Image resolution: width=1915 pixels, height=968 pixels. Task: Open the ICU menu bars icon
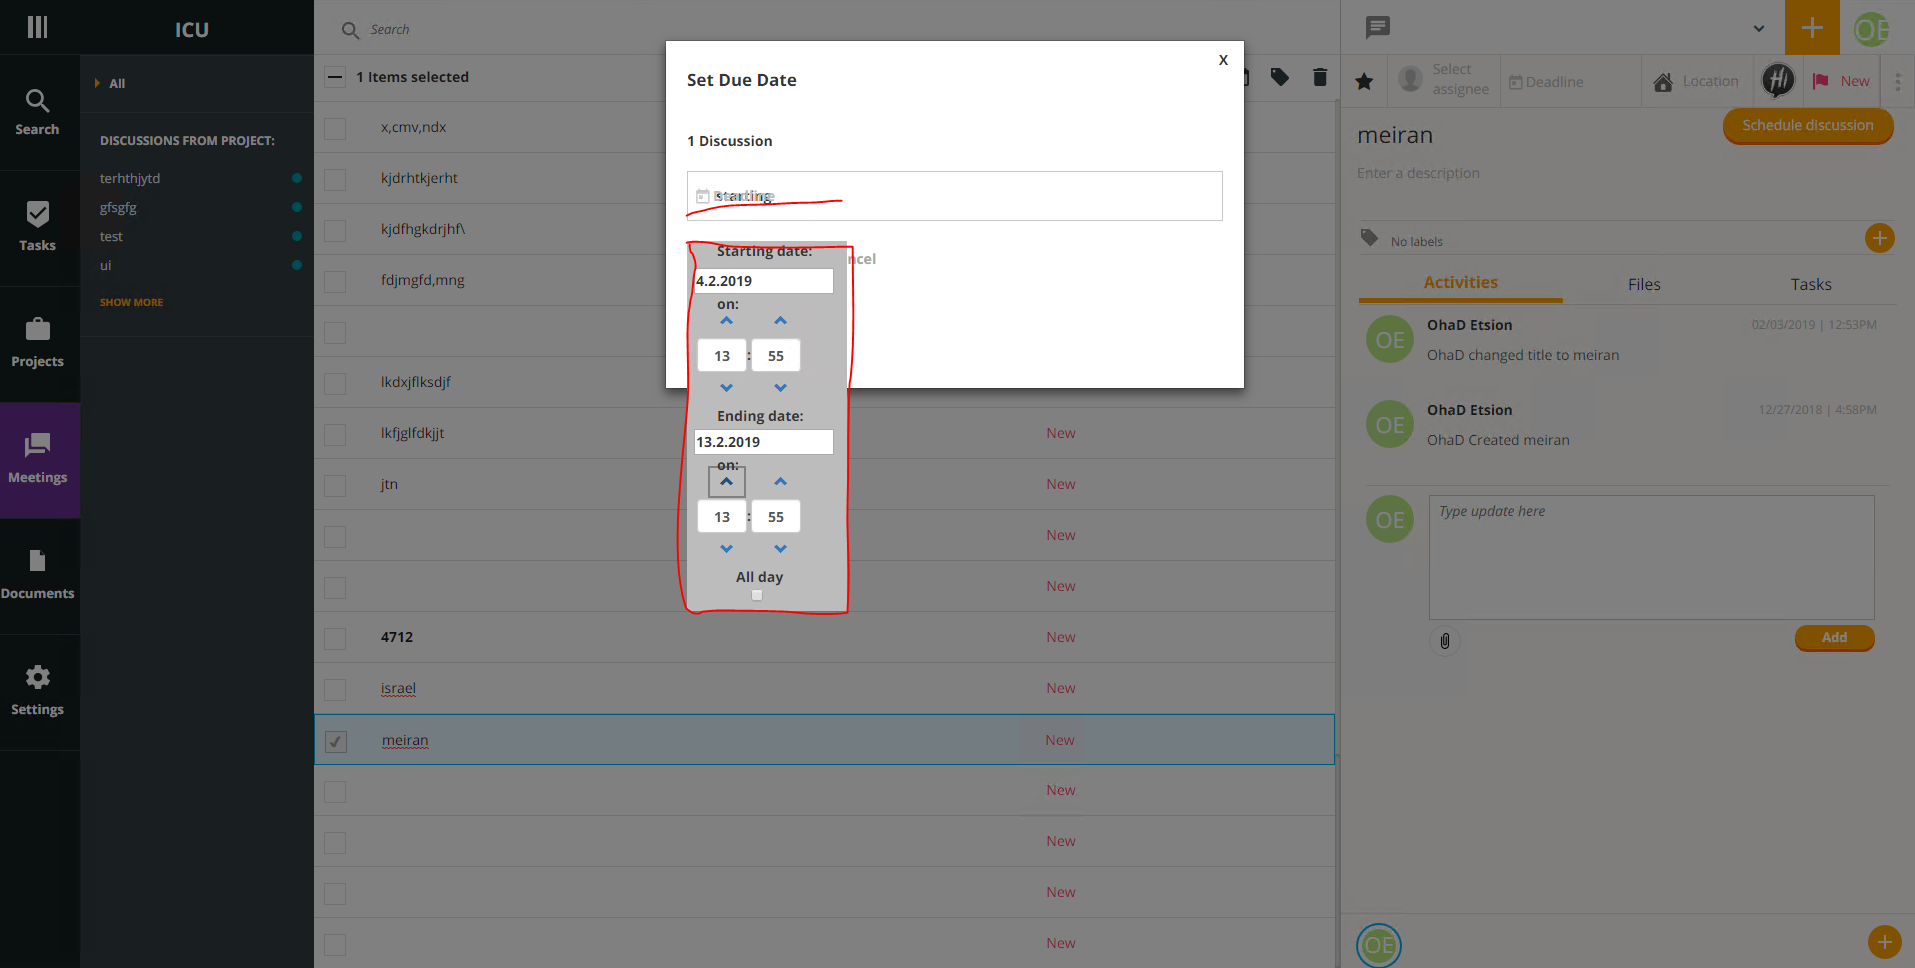click(x=37, y=27)
